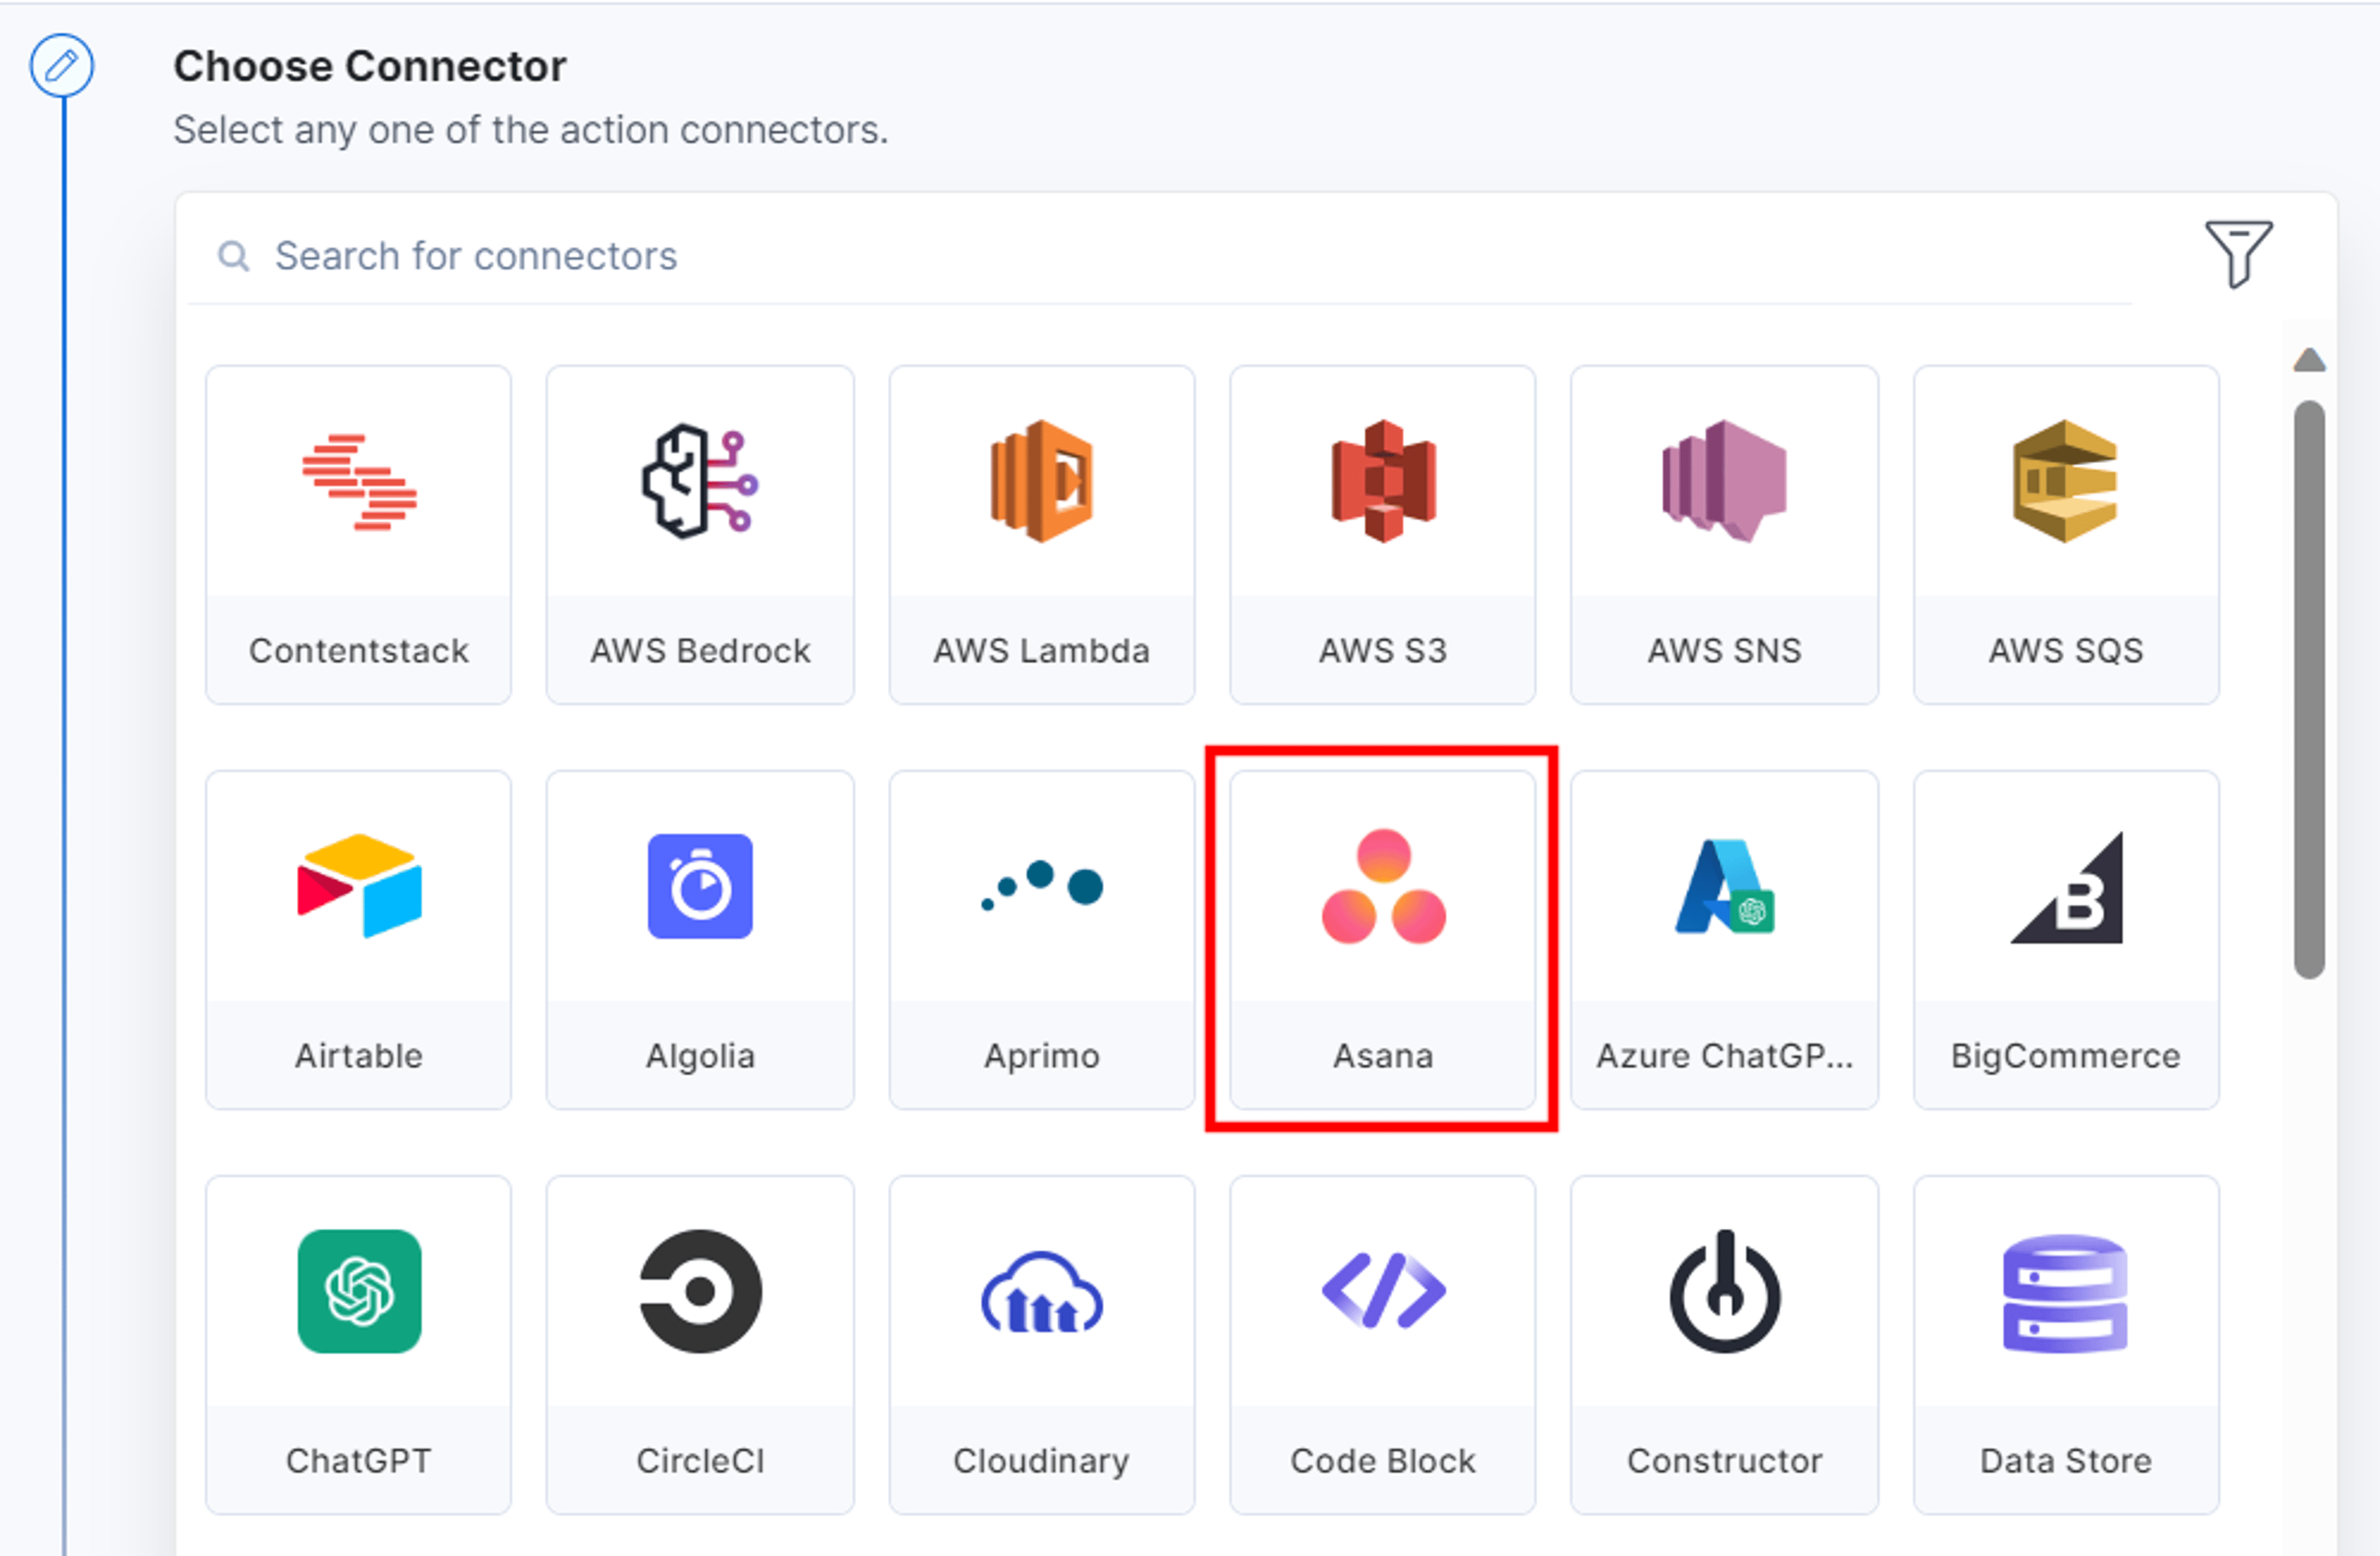The height and width of the screenshot is (1556, 2380).
Task: Click the AWS SNS label text
Action: (x=1724, y=651)
